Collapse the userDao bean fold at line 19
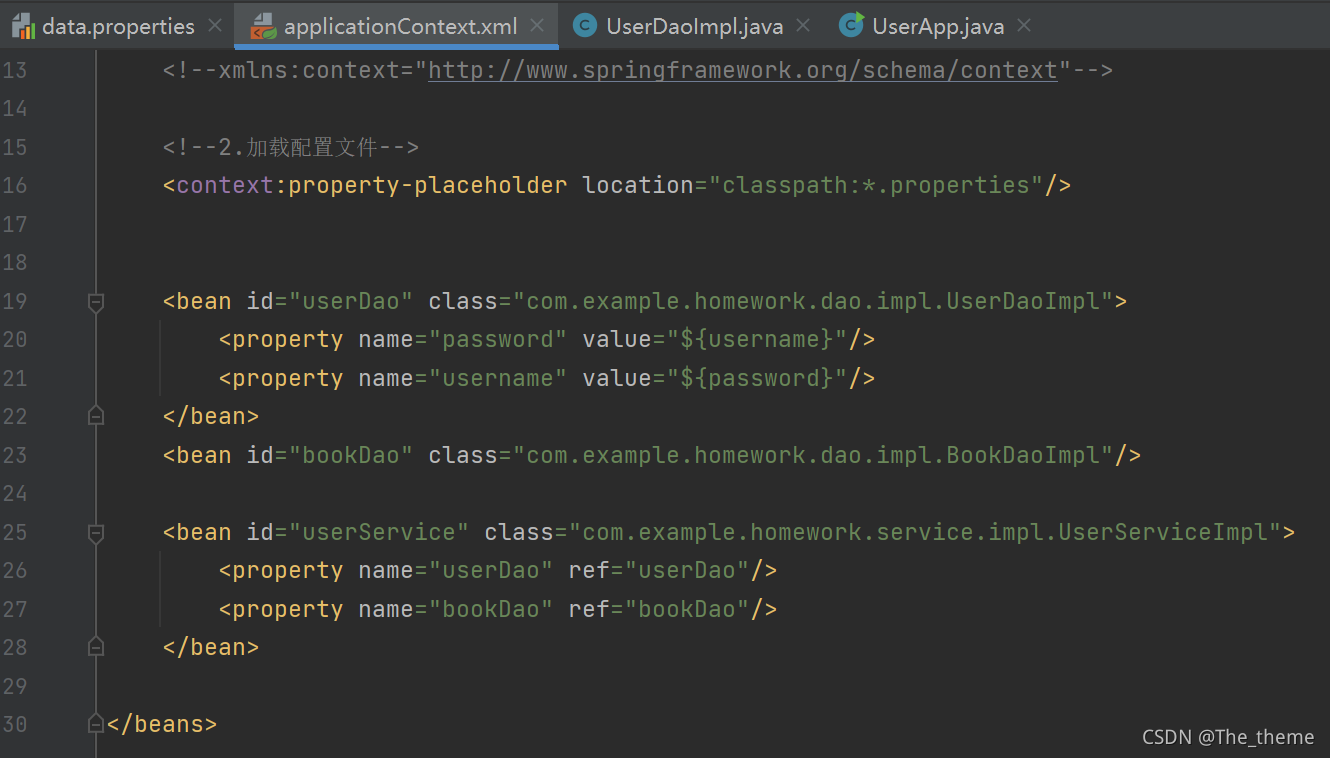The image size is (1330, 758). [96, 301]
